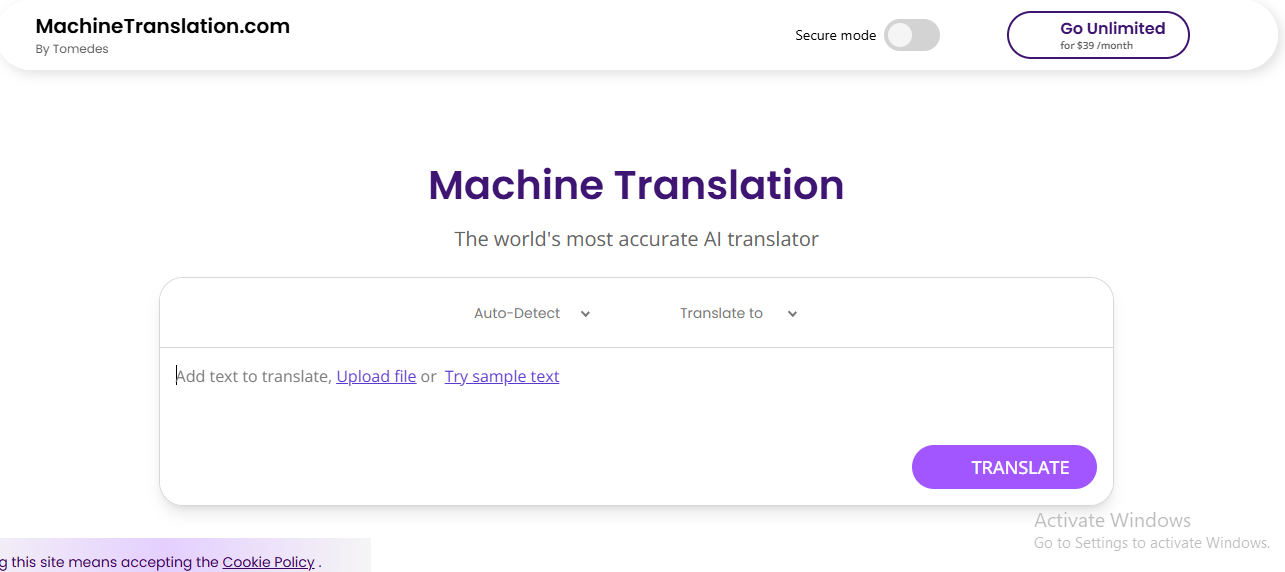Enable the Secure mode switch
The width and height of the screenshot is (1285, 572).
click(x=912, y=35)
